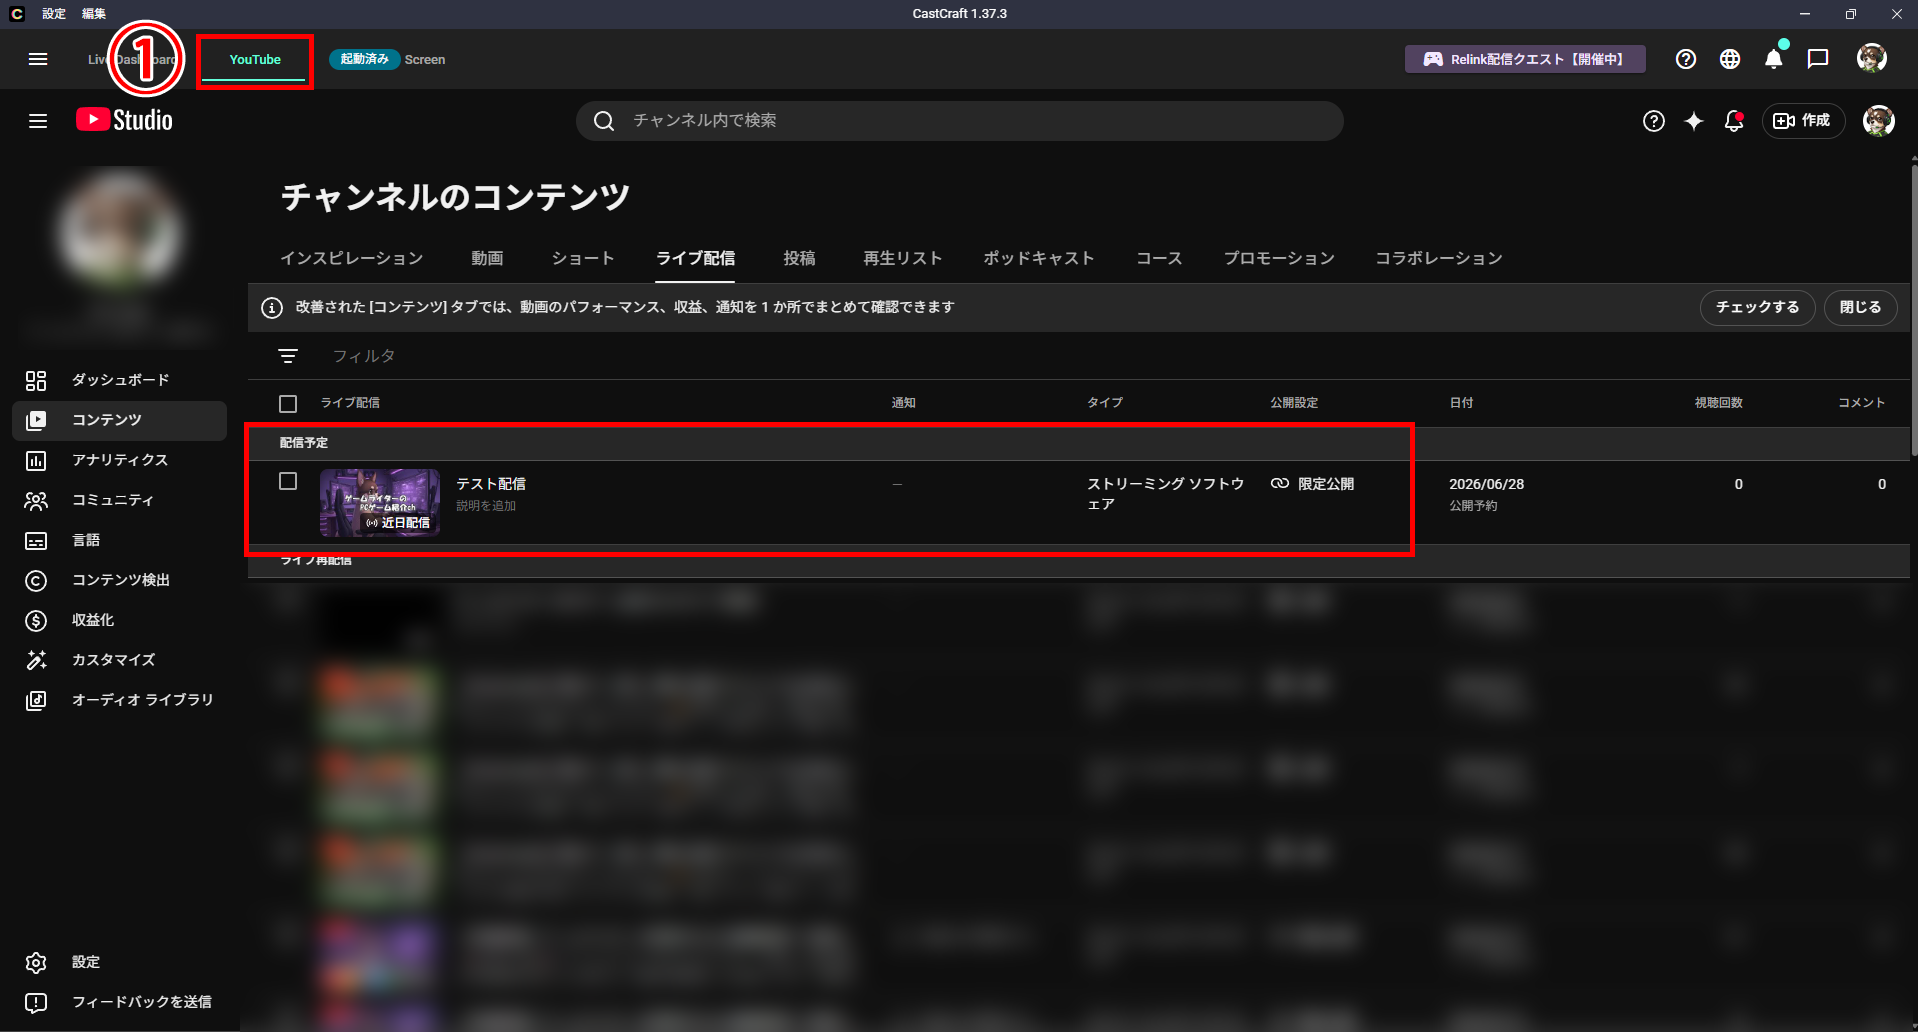The width and height of the screenshot is (1918, 1032).
Task: Go to アナリティクス in the sidebar
Action: click(120, 460)
